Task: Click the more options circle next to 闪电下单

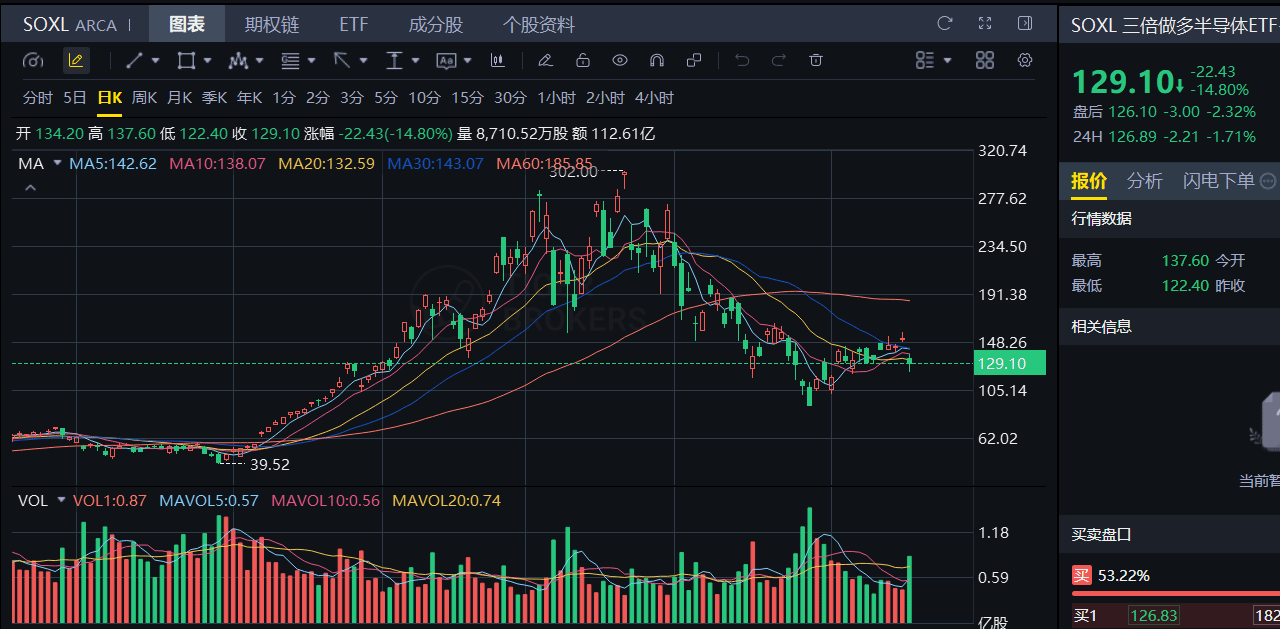Action: tap(1268, 181)
